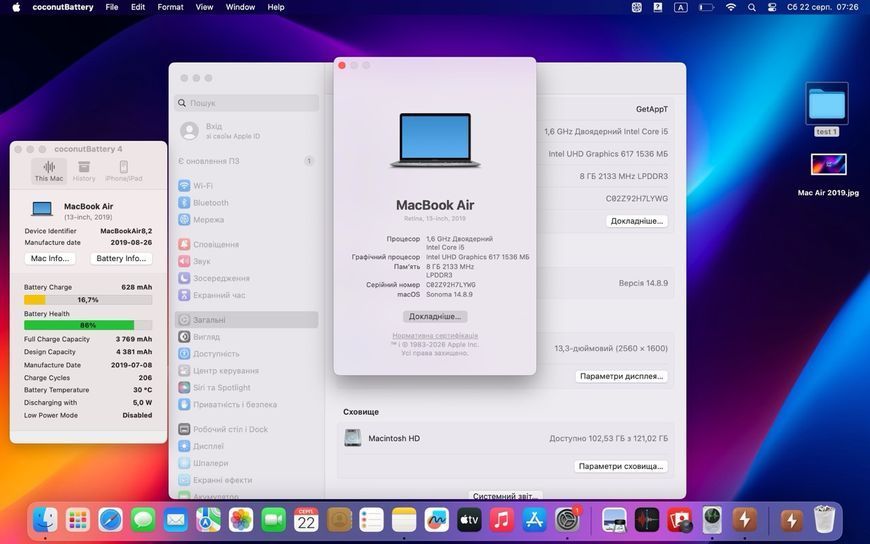Open the Format menu
Screen dimensions: 870x544
point(170,7)
